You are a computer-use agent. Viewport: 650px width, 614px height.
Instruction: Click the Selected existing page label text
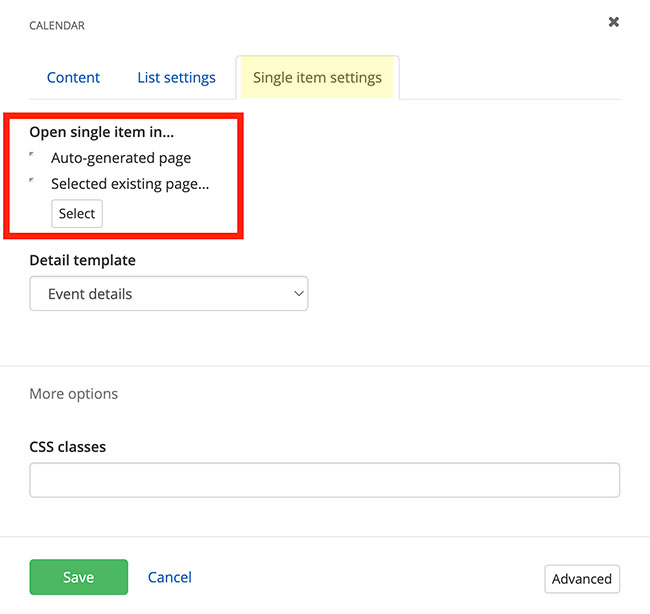130,184
